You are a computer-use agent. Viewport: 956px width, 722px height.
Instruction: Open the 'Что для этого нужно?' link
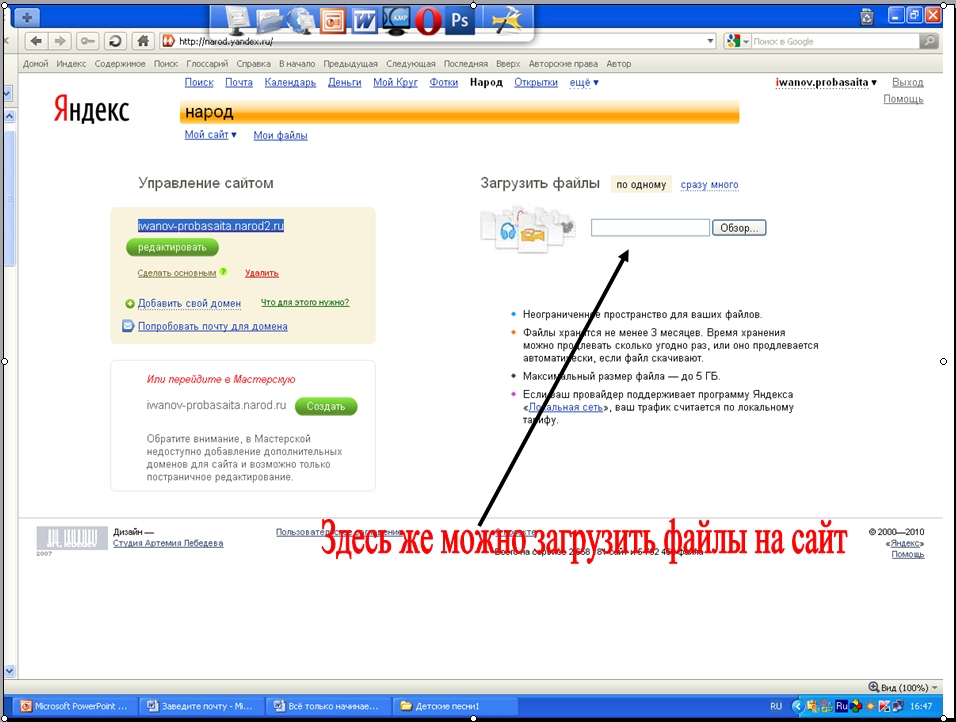[x=305, y=302]
